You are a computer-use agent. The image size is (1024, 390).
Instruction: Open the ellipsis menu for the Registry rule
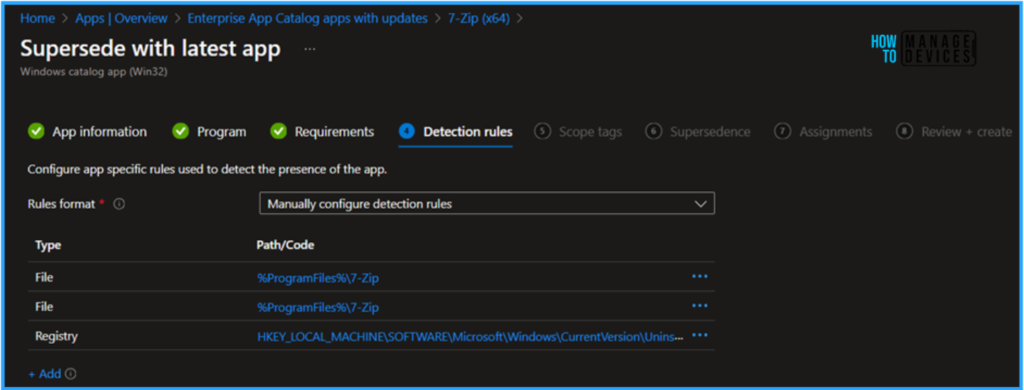tap(699, 336)
